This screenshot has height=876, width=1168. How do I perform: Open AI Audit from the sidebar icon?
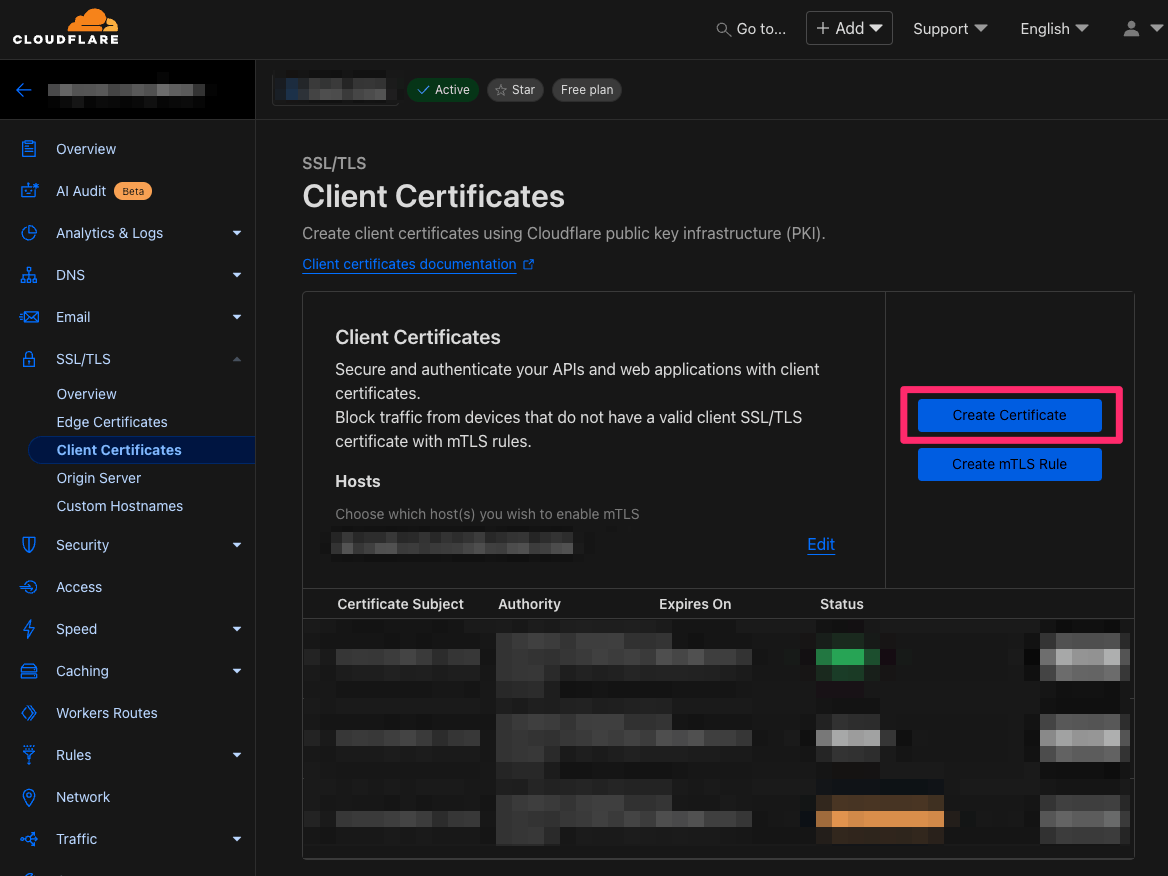(x=31, y=190)
